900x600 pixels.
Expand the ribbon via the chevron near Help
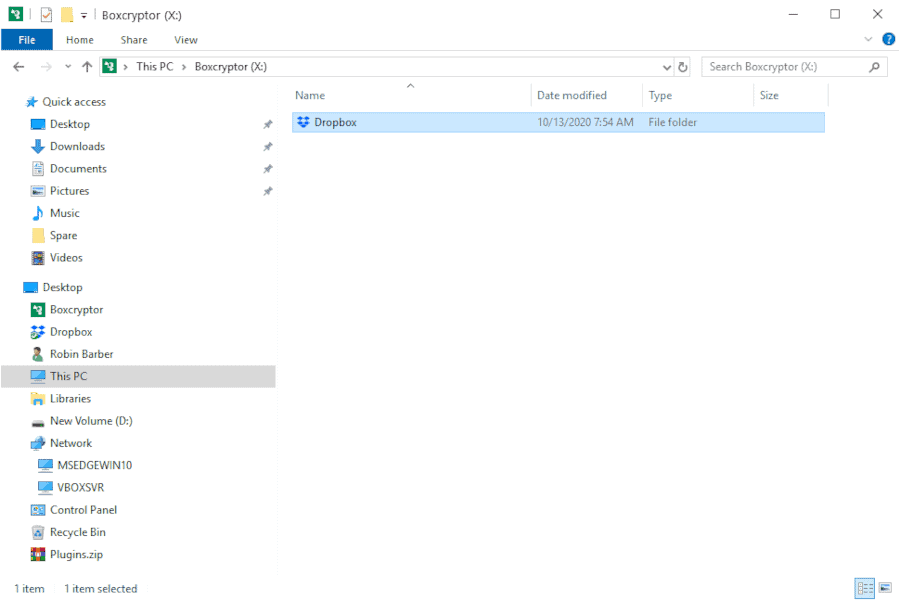[866, 39]
